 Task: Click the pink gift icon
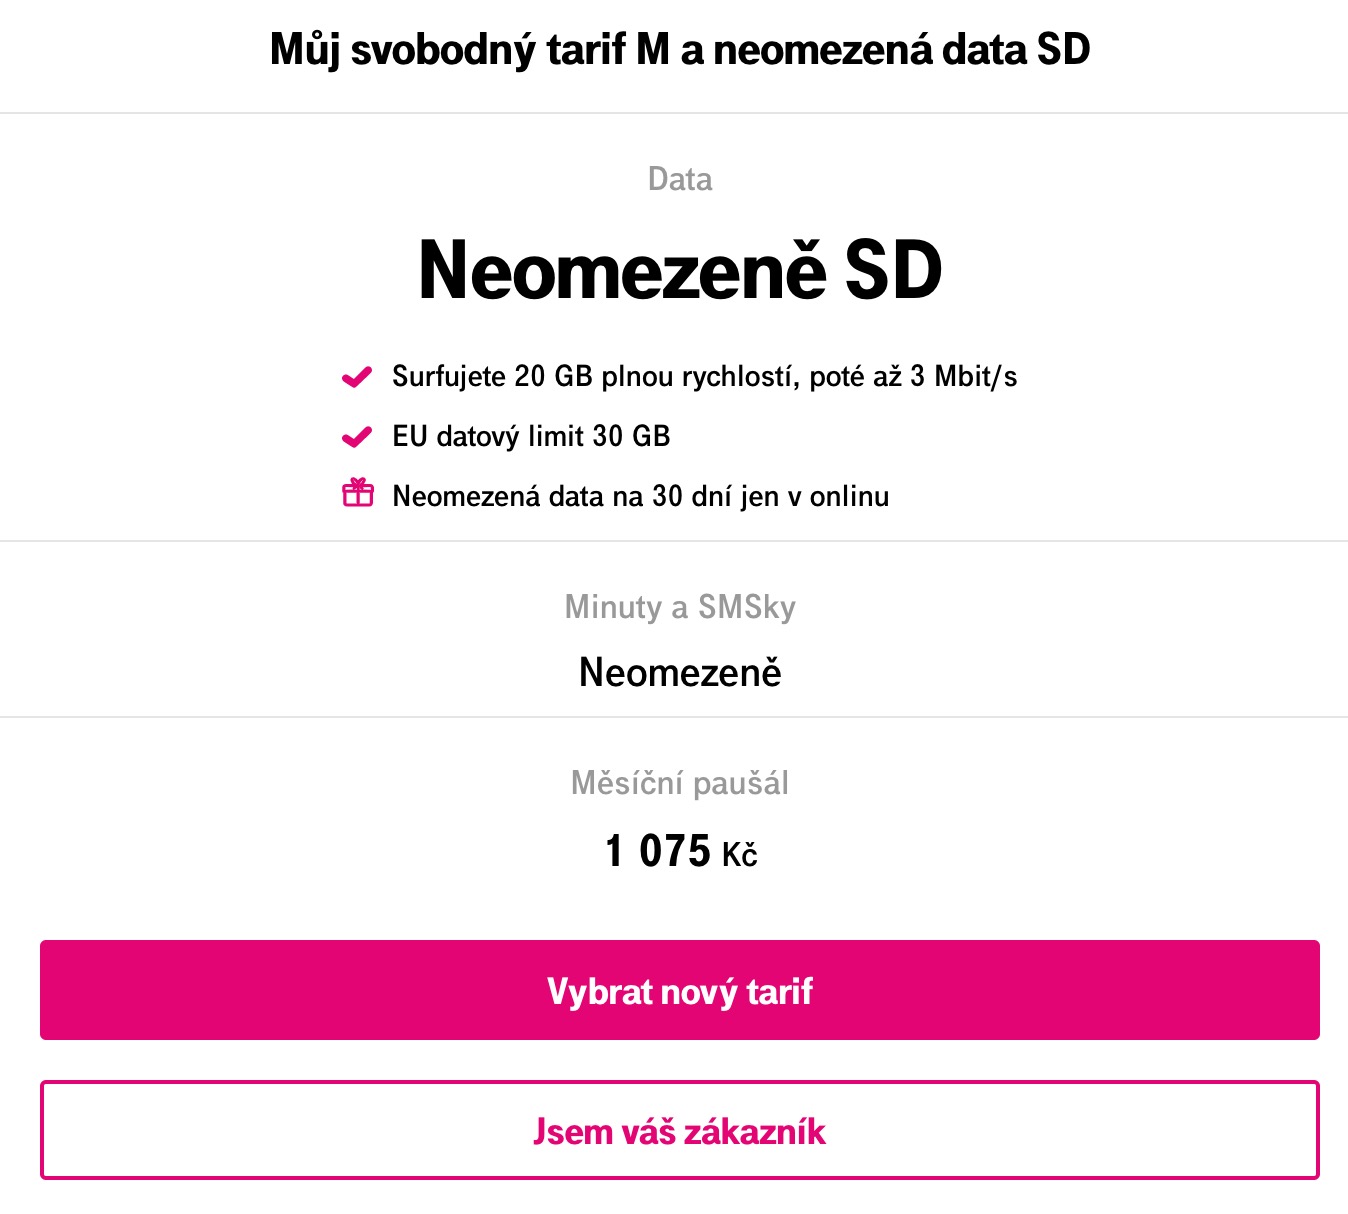(x=357, y=493)
